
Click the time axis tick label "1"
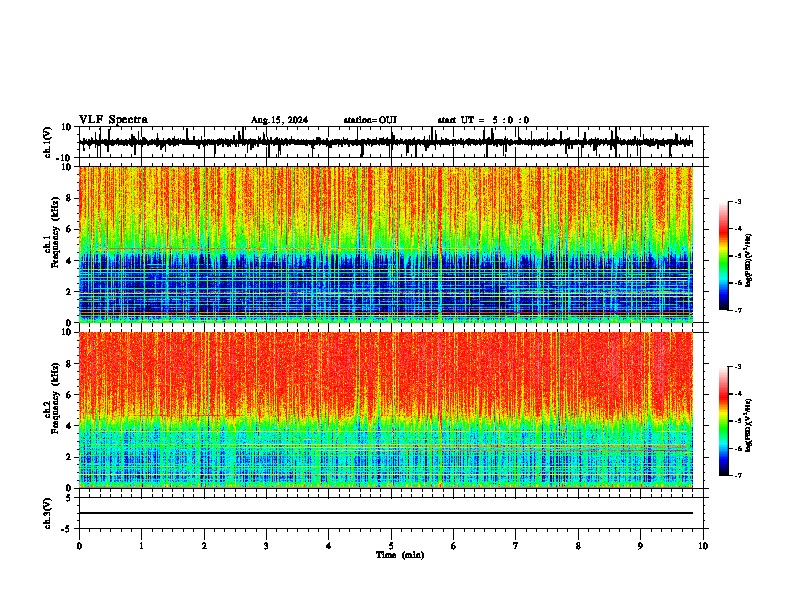click(141, 546)
